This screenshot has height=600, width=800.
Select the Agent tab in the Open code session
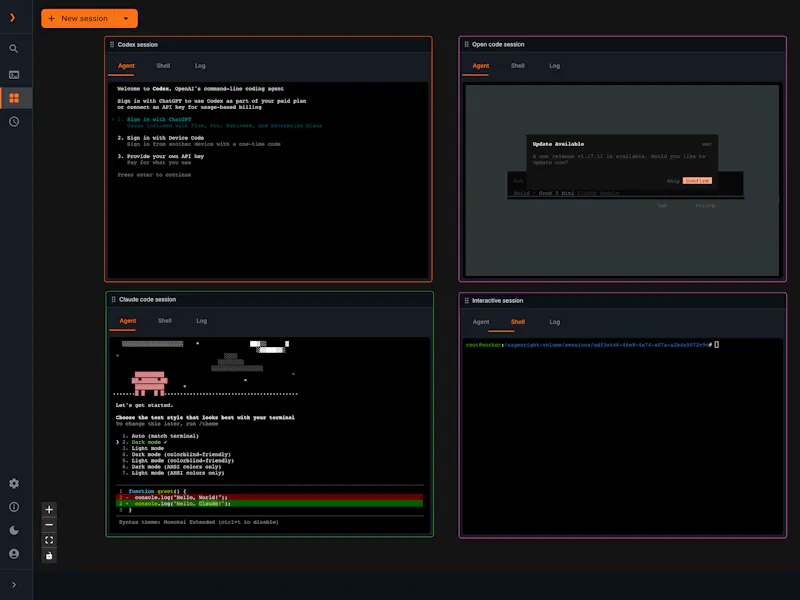point(481,66)
